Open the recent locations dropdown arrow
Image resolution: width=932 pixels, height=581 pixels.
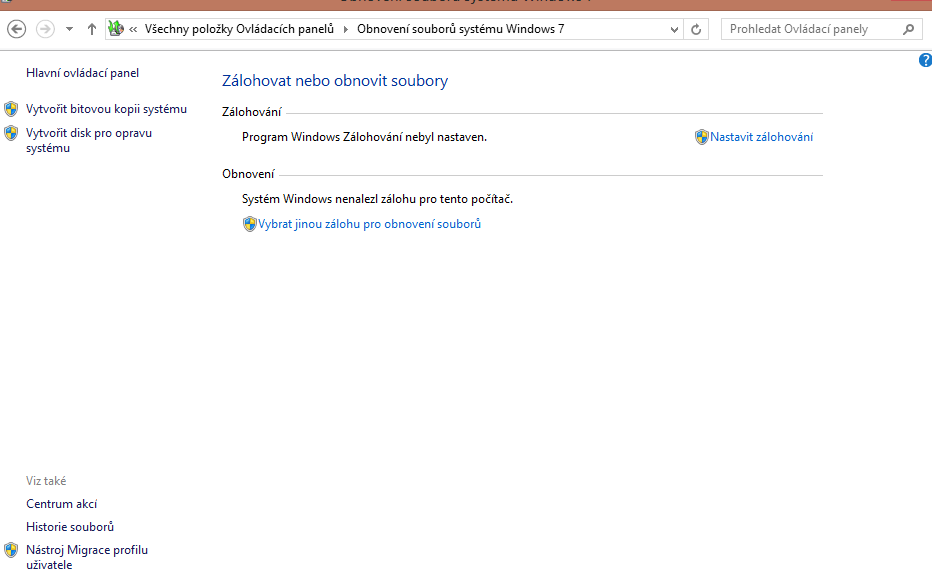tap(70, 29)
